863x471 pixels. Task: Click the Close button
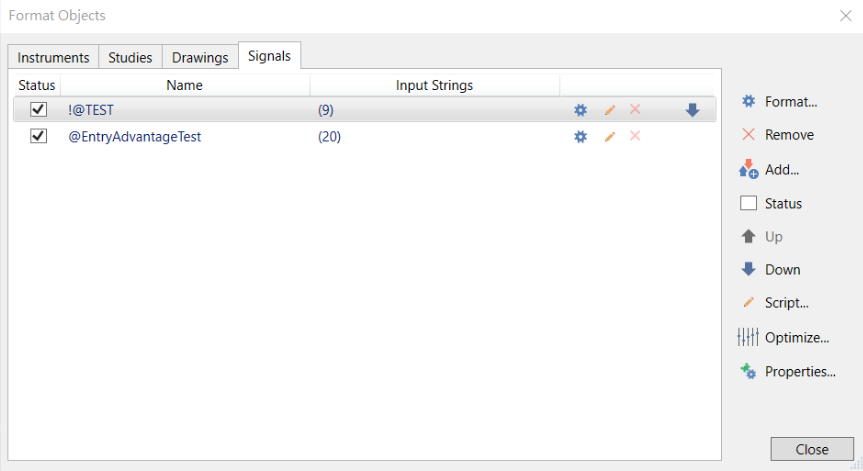[x=812, y=449]
